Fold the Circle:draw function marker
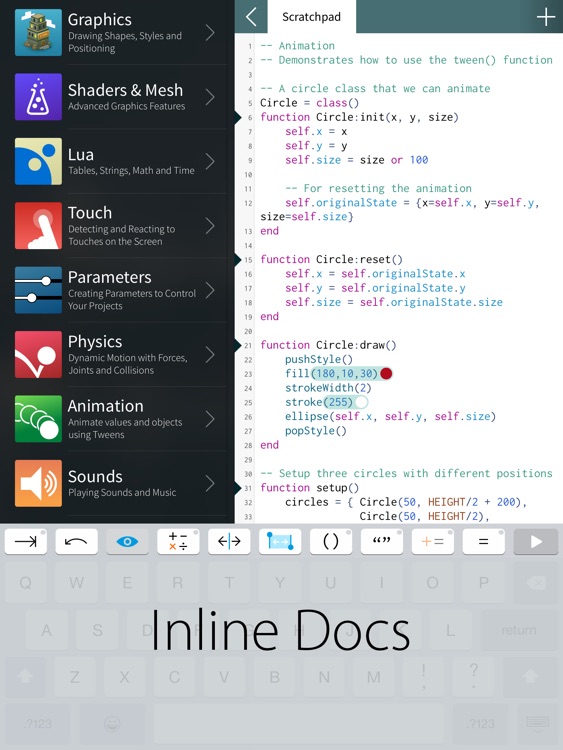Viewport: 563px width, 750px height. pyautogui.click(x=238, y=345)
